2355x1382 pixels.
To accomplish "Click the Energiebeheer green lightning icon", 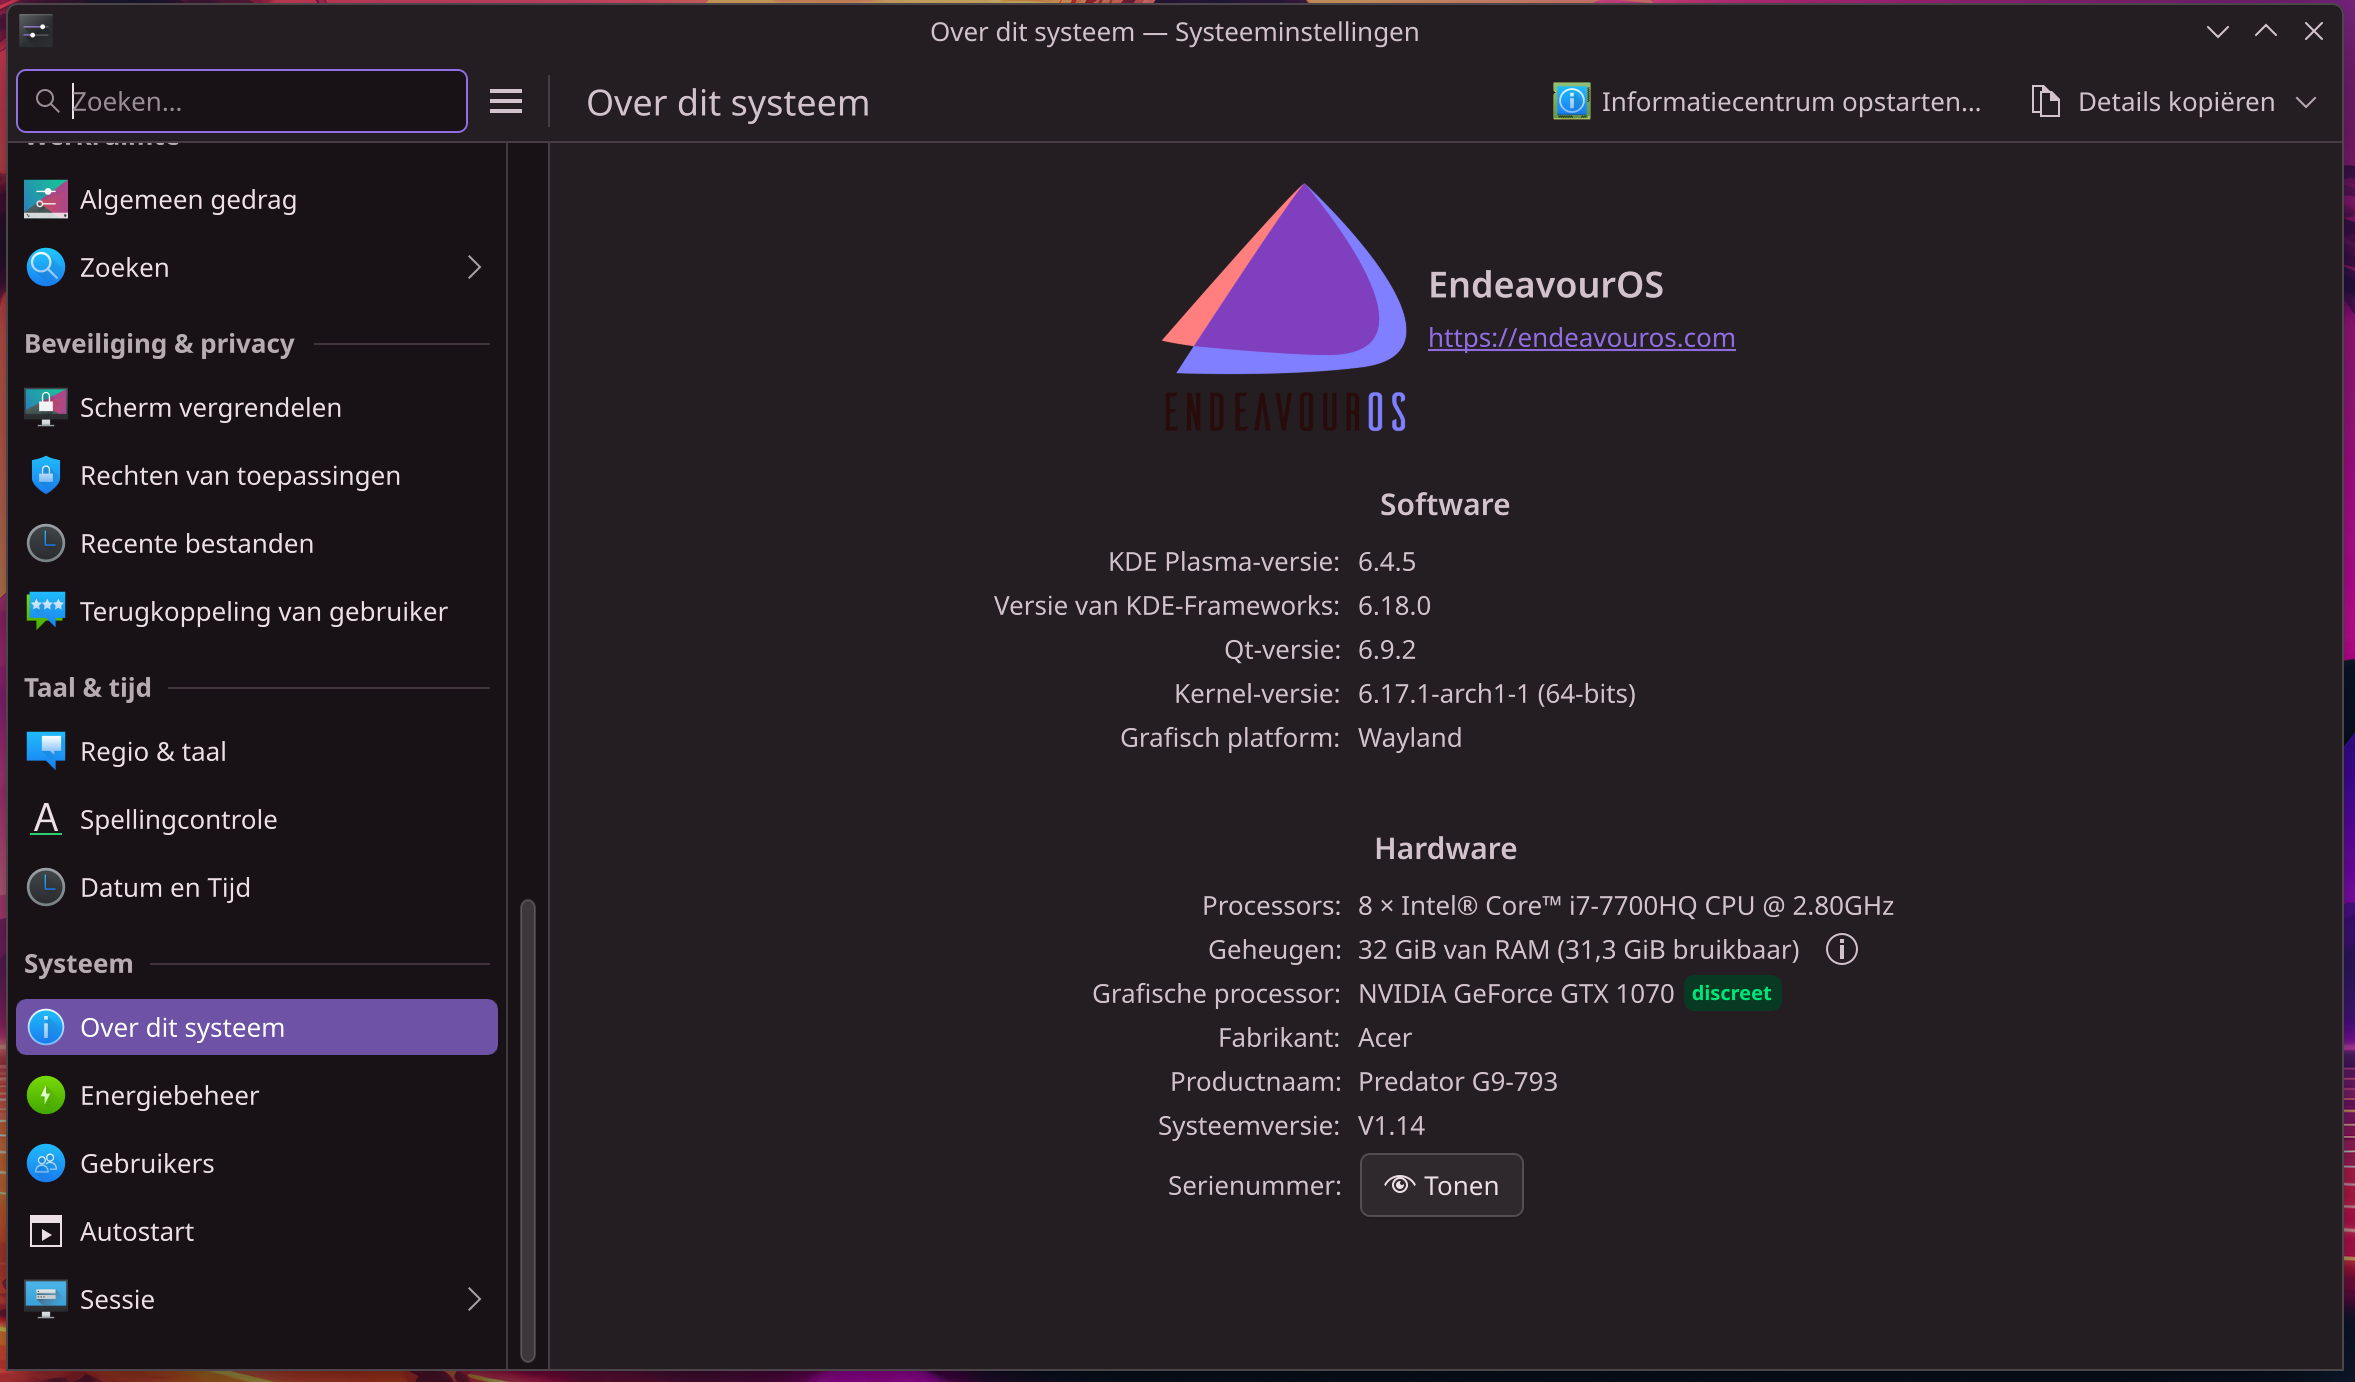I will tap(46, 1095).
